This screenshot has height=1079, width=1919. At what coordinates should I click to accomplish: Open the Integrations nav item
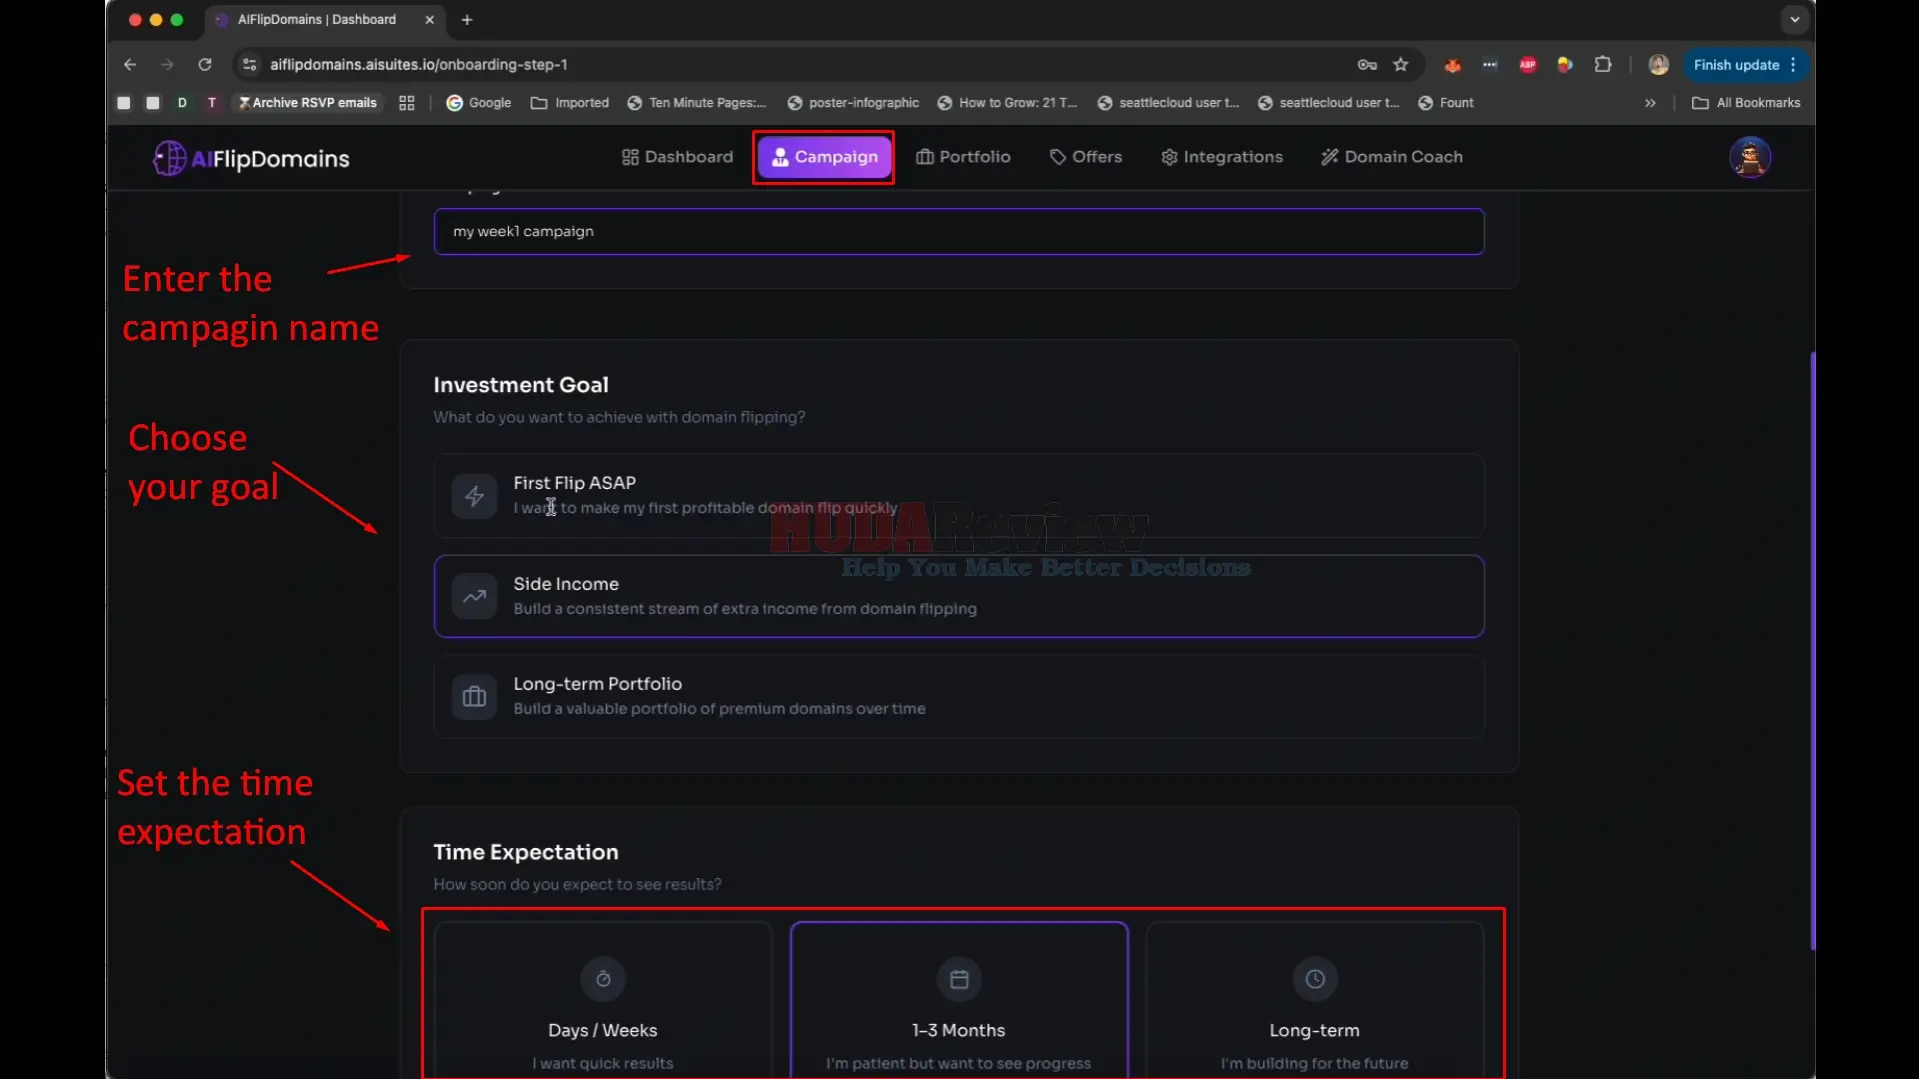coord(1221,157)
